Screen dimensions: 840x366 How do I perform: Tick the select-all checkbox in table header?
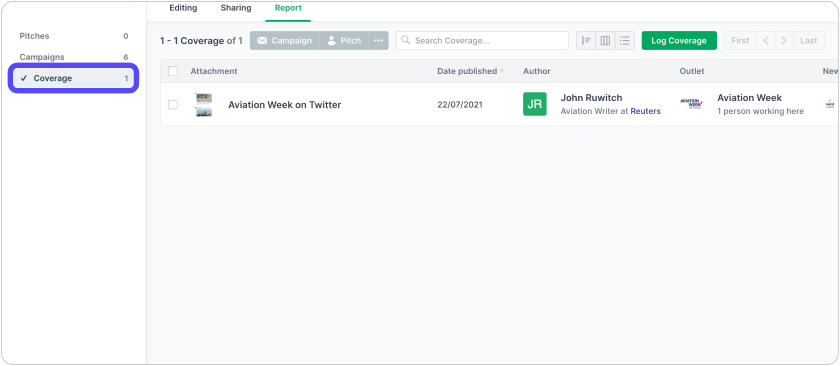pos(173,71)
